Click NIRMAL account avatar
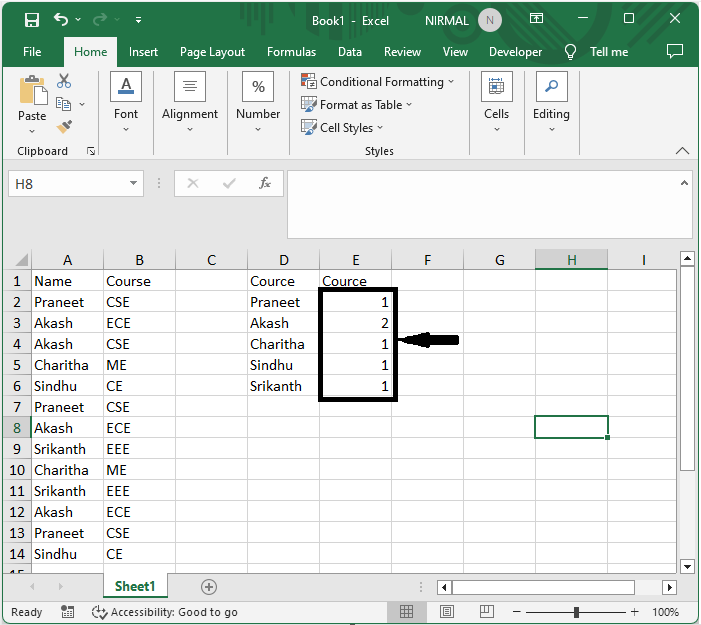This screenshot has width=701, height=625. click(490, 21)
